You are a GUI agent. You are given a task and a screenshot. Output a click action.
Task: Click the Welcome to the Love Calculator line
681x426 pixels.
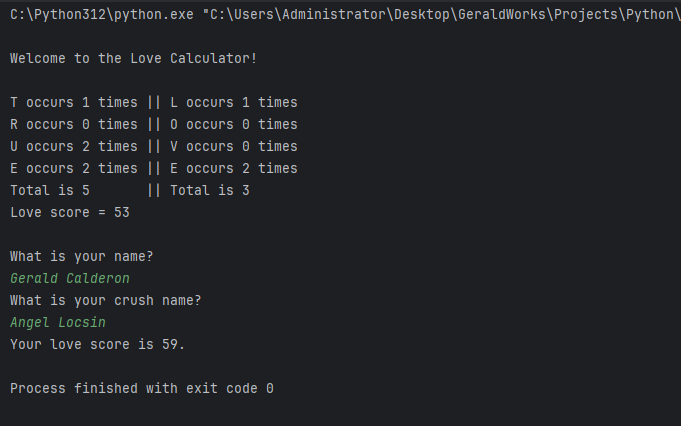click(133, 58)
